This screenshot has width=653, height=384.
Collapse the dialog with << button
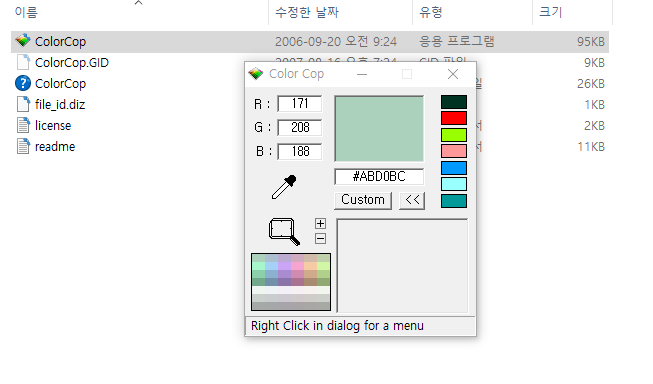(x=412, y=200)
